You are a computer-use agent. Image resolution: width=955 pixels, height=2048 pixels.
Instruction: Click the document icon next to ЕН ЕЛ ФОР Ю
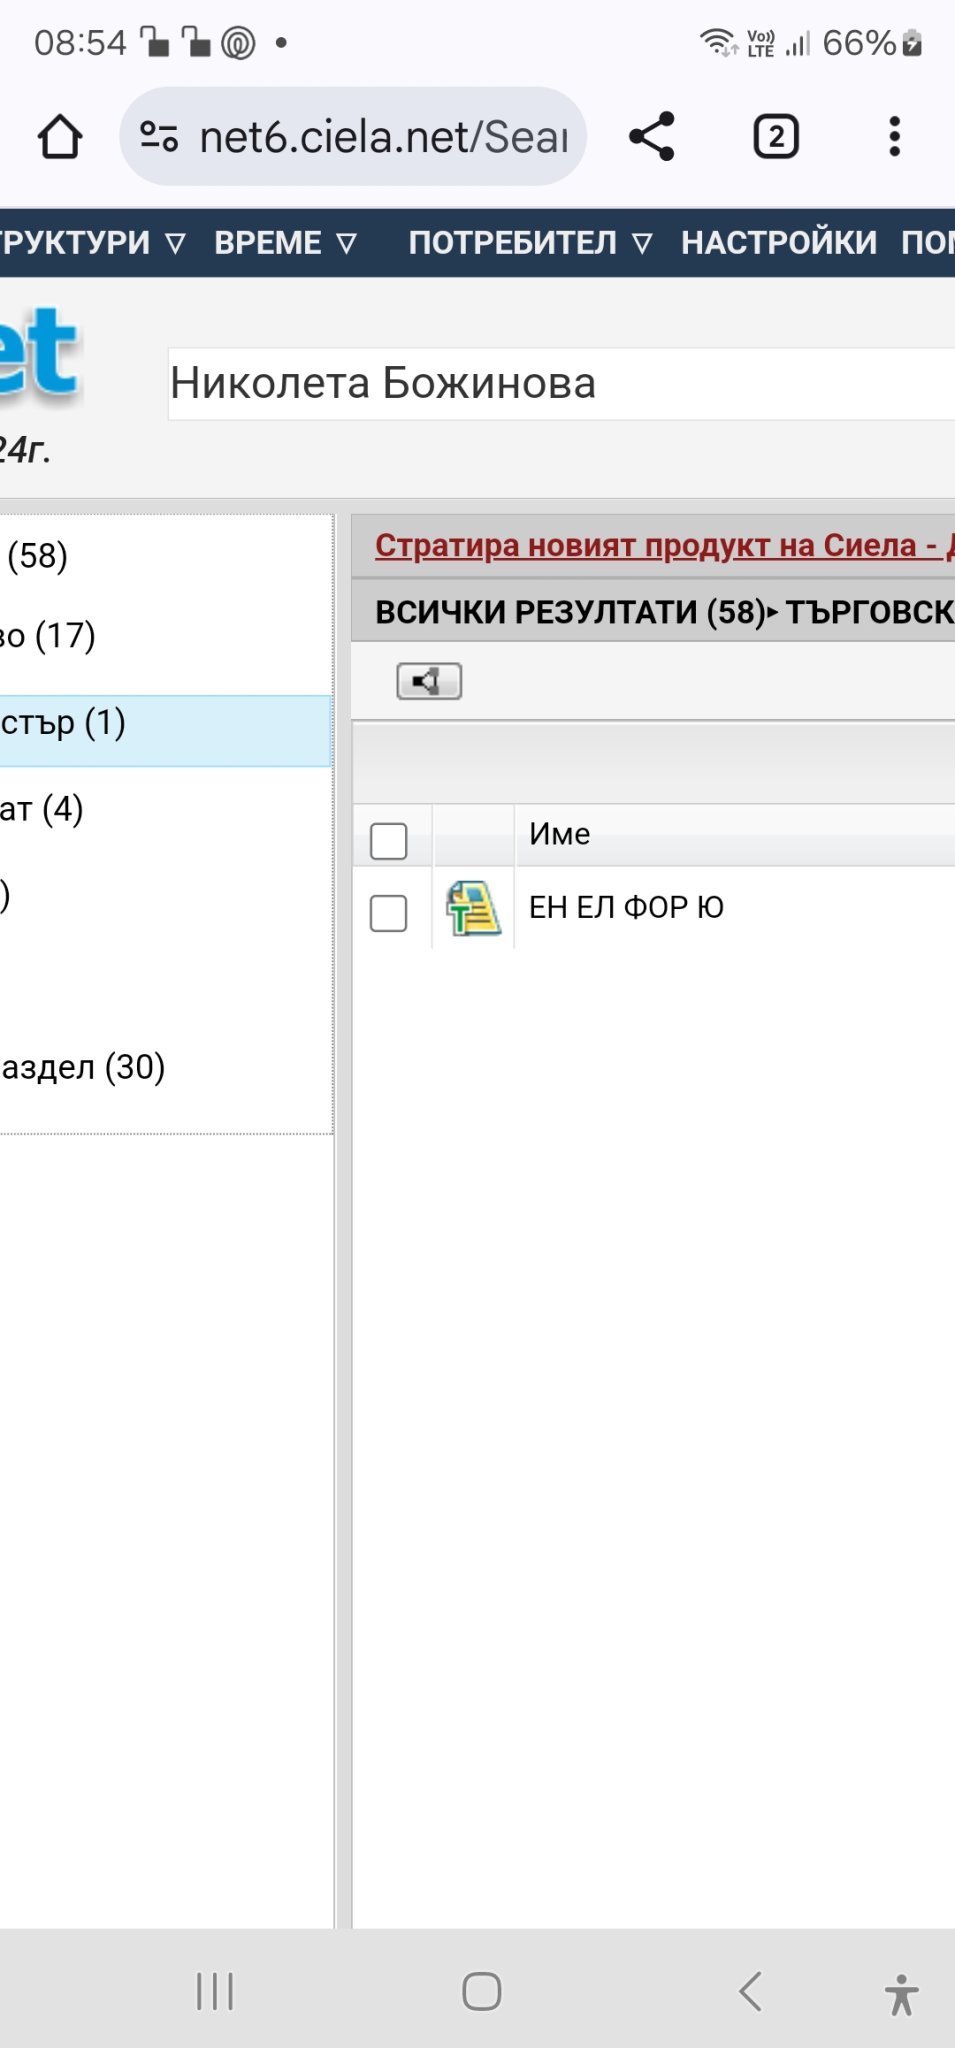click(x=473, y=908)
